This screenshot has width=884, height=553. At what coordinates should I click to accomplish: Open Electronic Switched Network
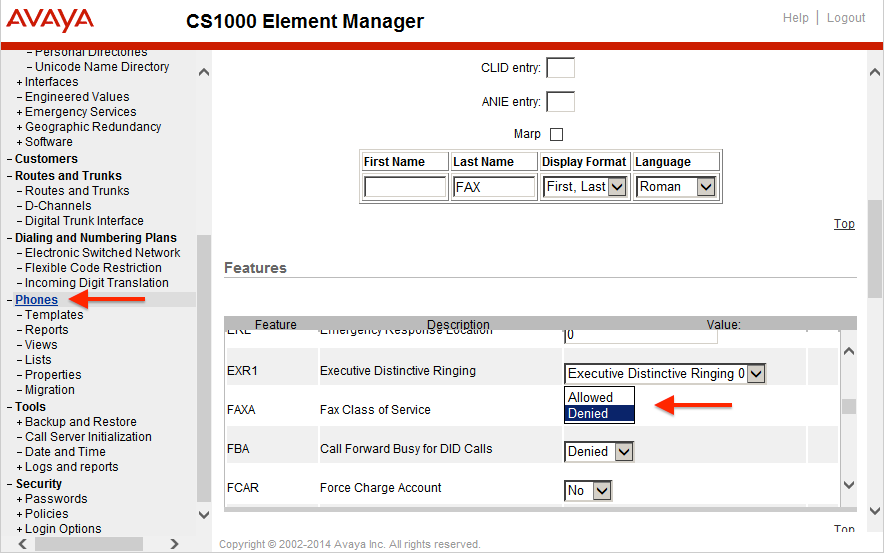pyautogui.click(x=103, y=253)
